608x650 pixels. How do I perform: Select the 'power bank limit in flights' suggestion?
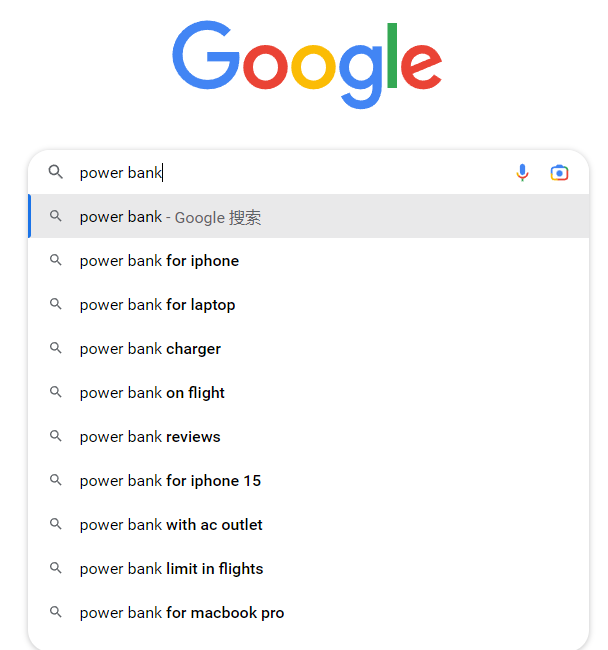click(x=308, y=568)
